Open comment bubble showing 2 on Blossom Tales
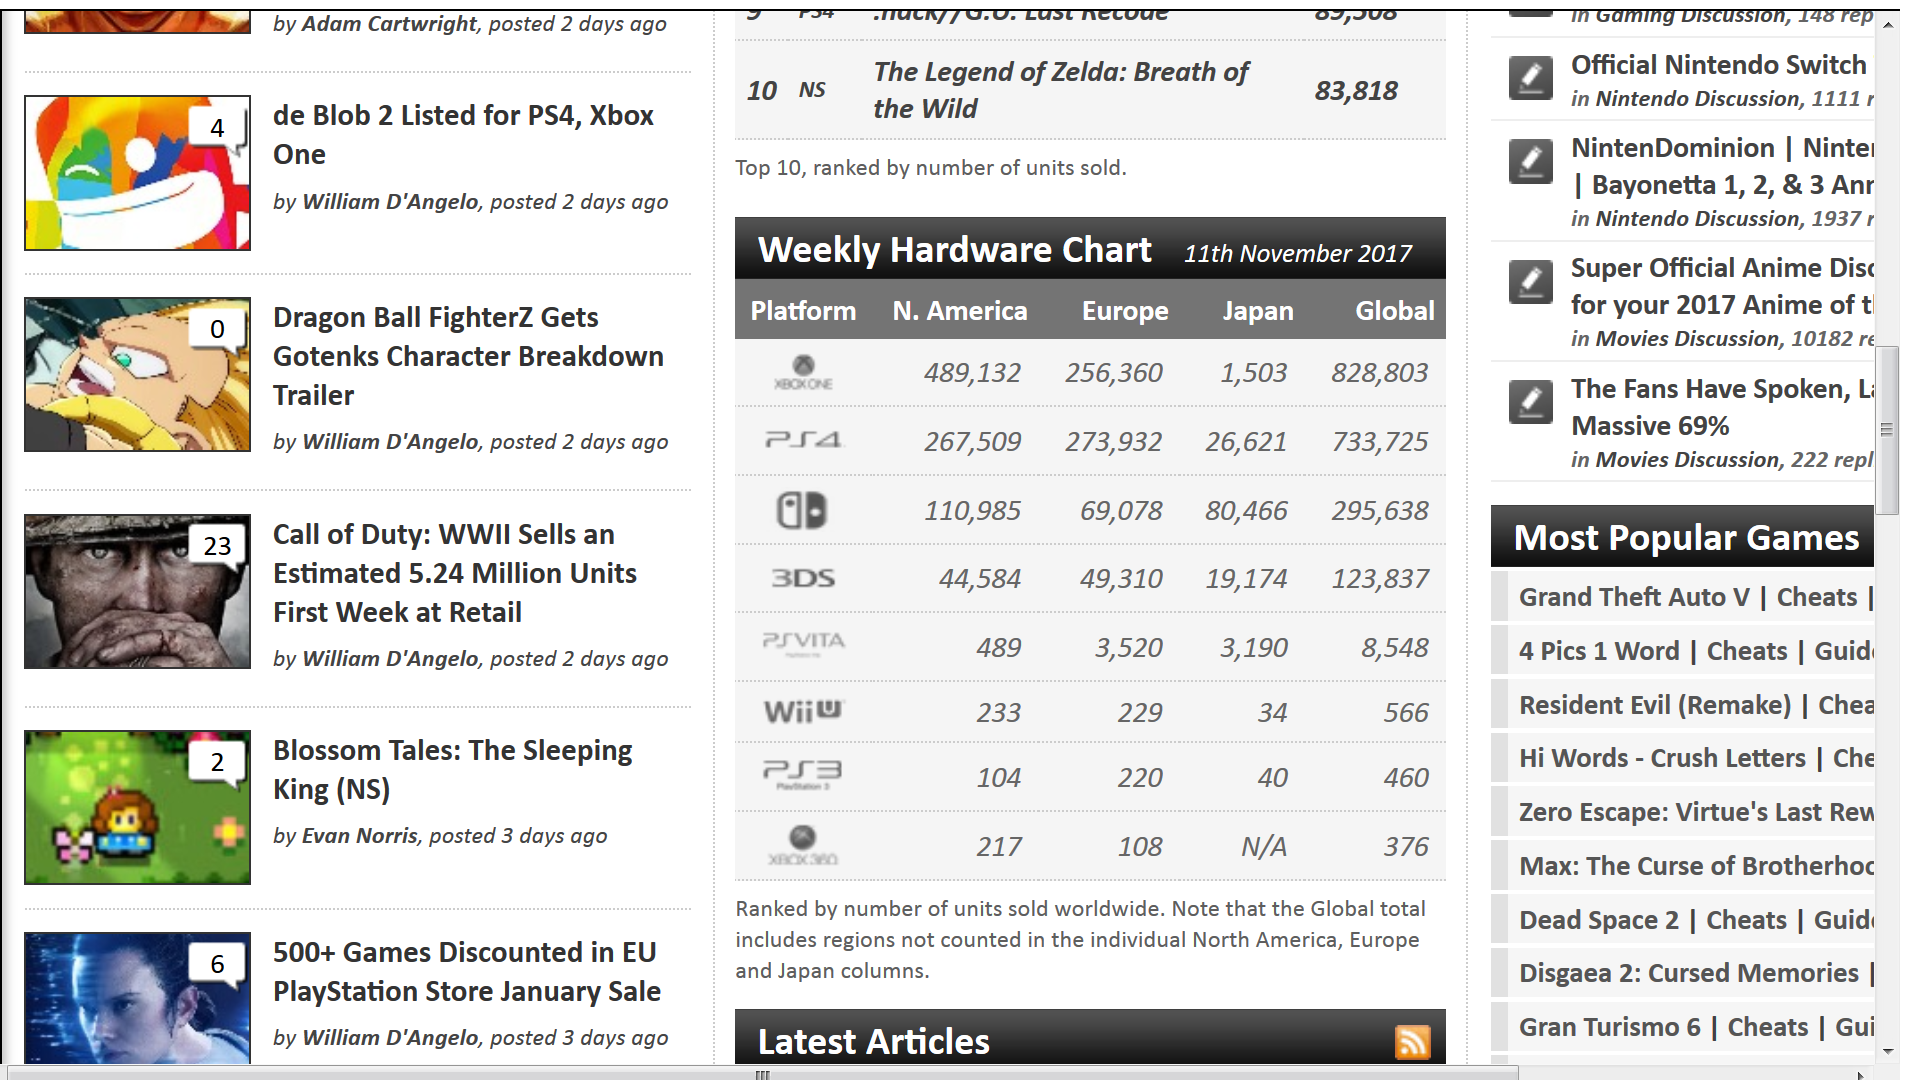 [x=218, y=763]
